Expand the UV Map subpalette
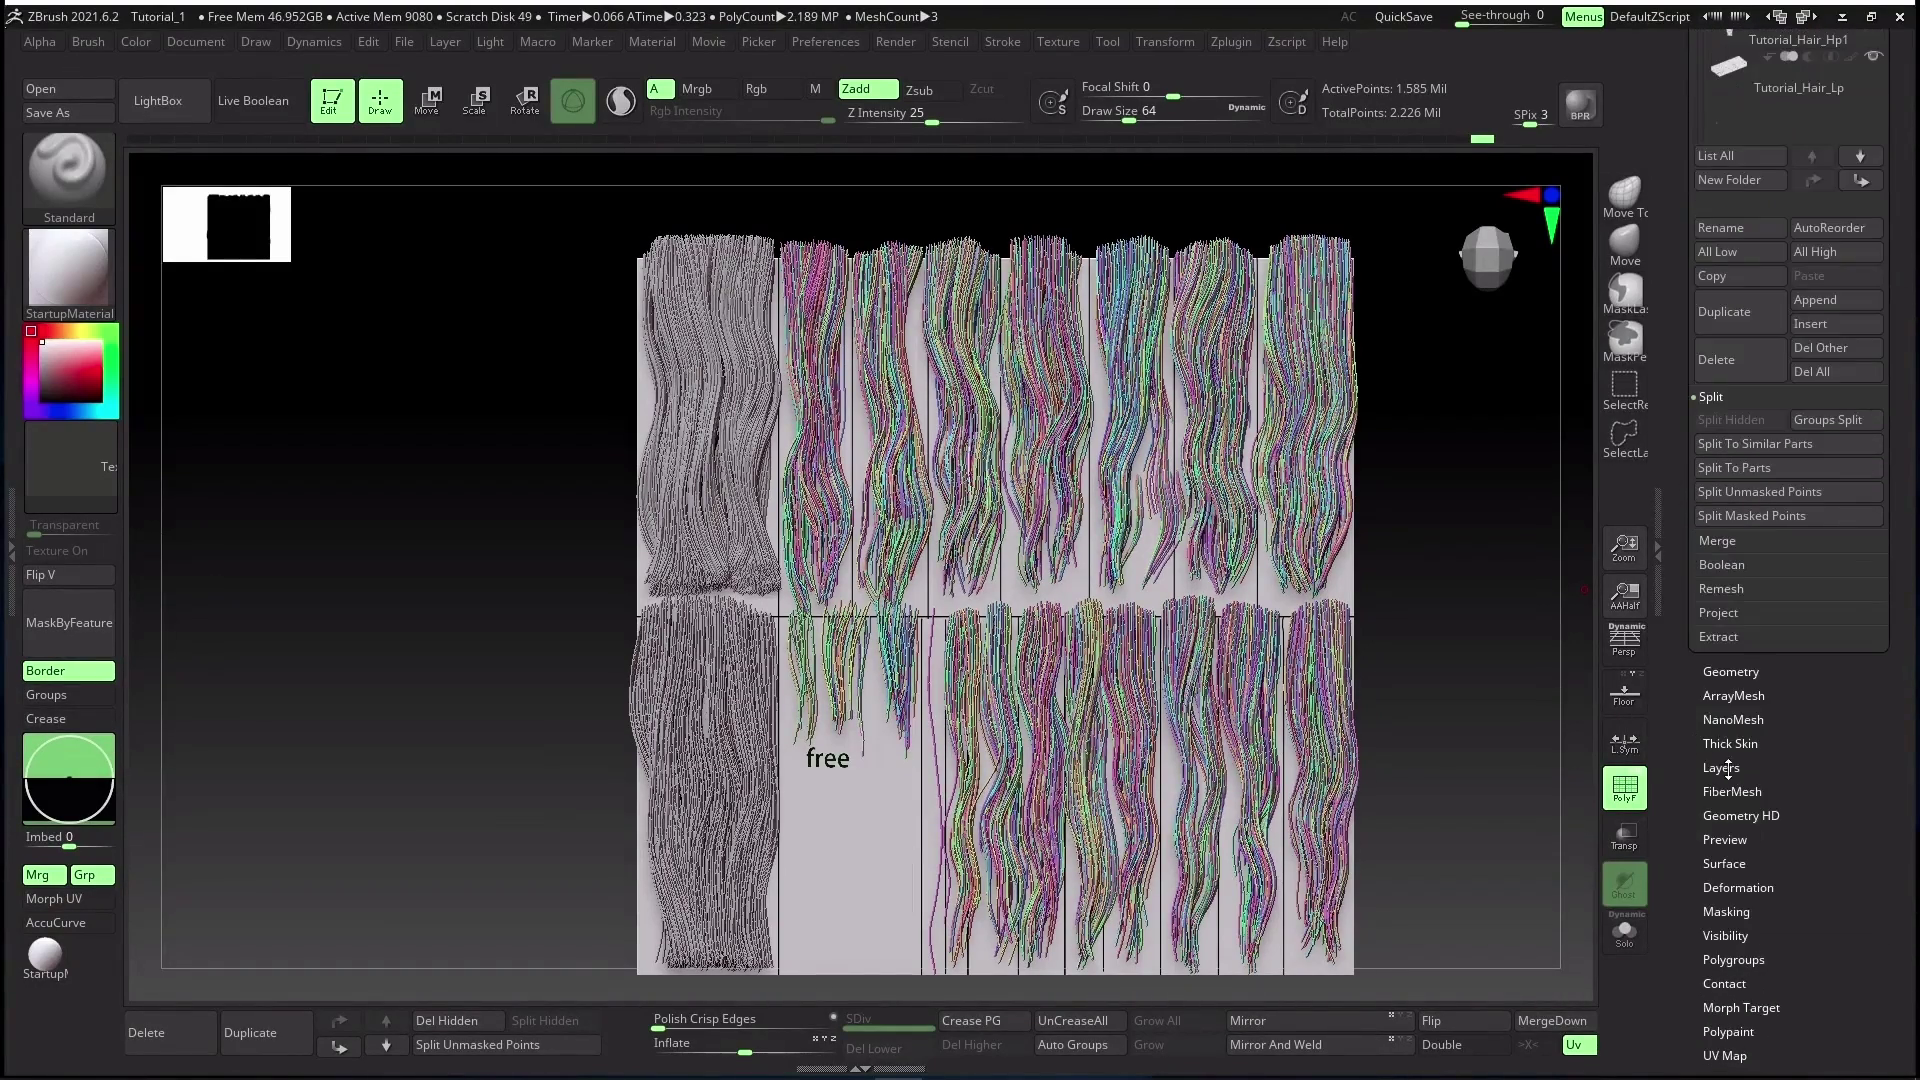Screen dimensions: 1920x1080 point(1724,1056)
